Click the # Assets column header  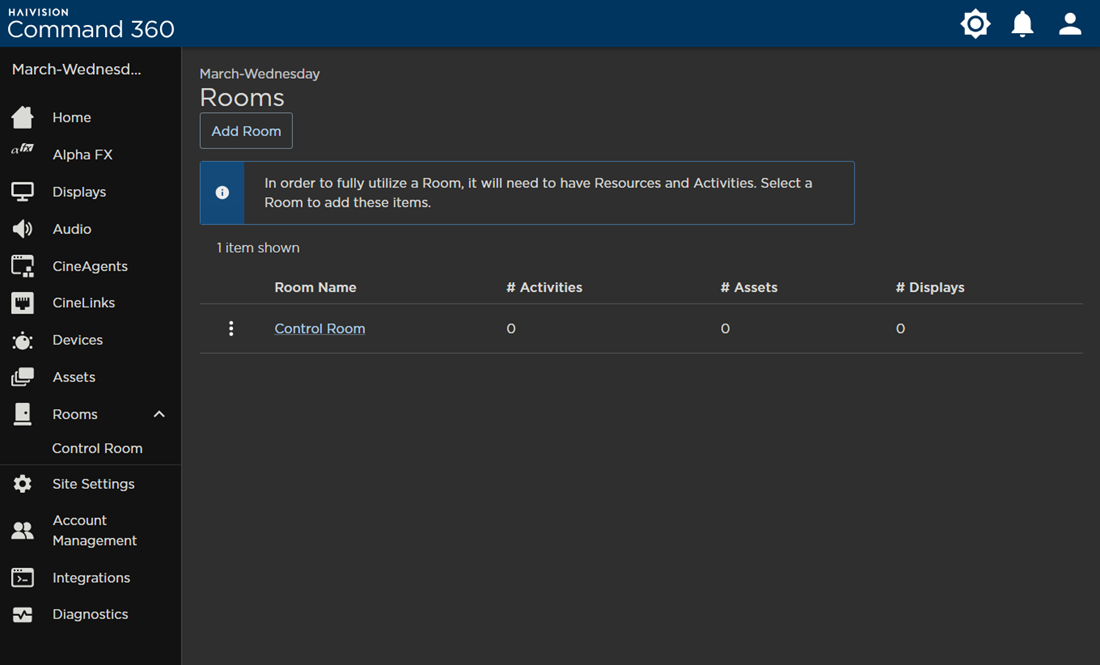[x=749, y=287]
